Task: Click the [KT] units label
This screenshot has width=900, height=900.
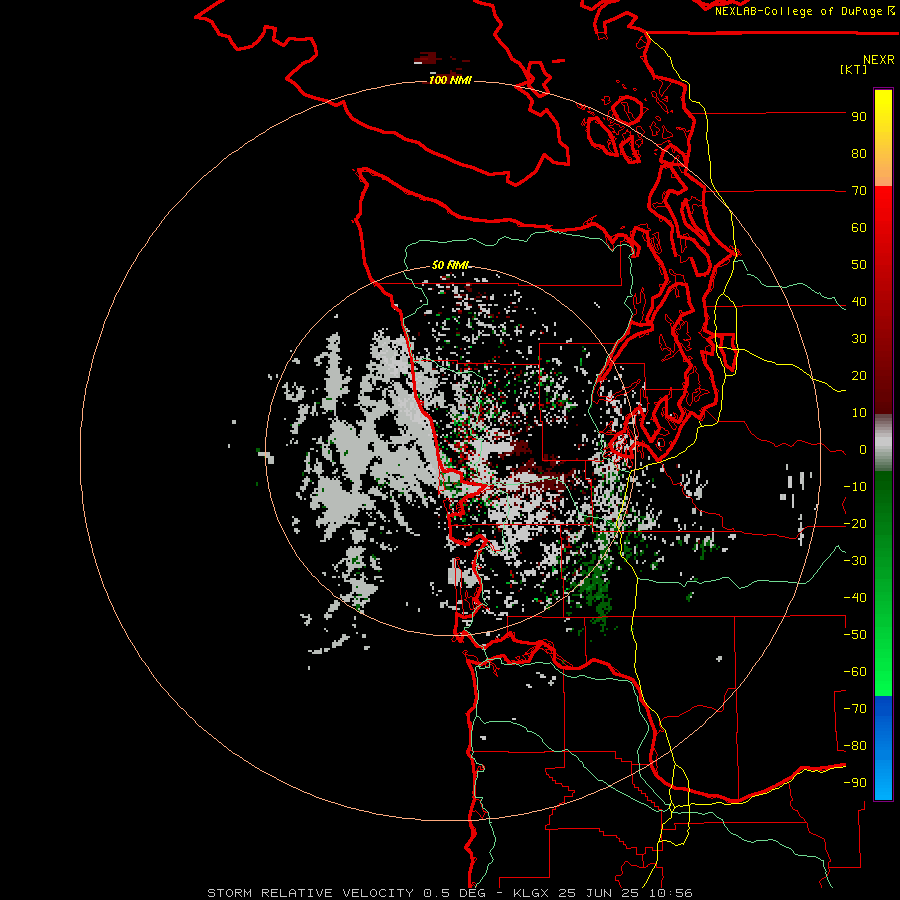Action: pos(854,69)
